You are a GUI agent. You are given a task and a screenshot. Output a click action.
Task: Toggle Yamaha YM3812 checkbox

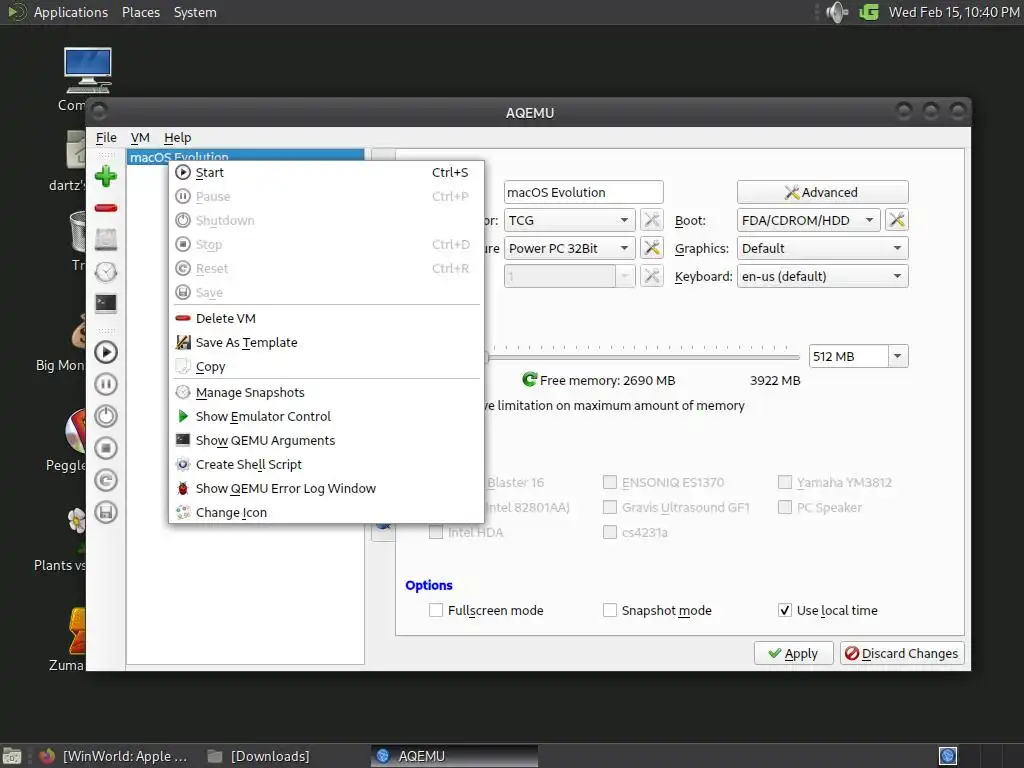click(x=784, y=482)
